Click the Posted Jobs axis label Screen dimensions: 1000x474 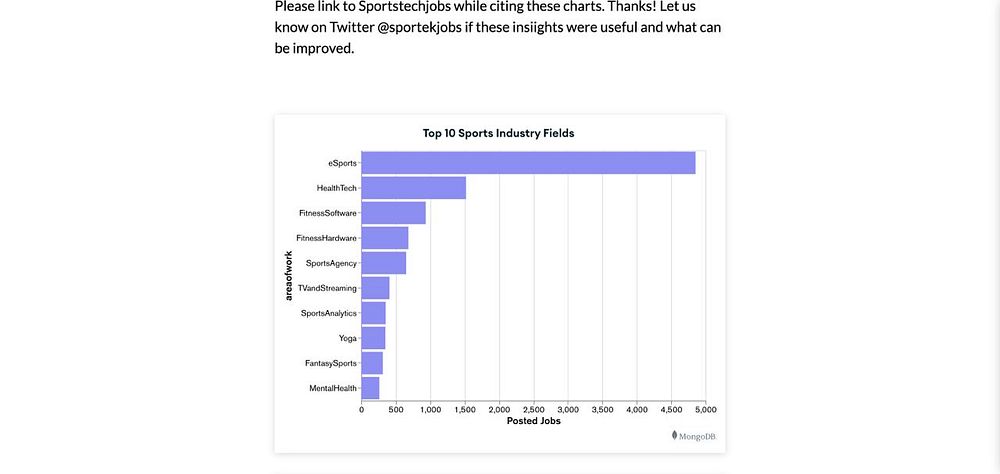[533, 421]
